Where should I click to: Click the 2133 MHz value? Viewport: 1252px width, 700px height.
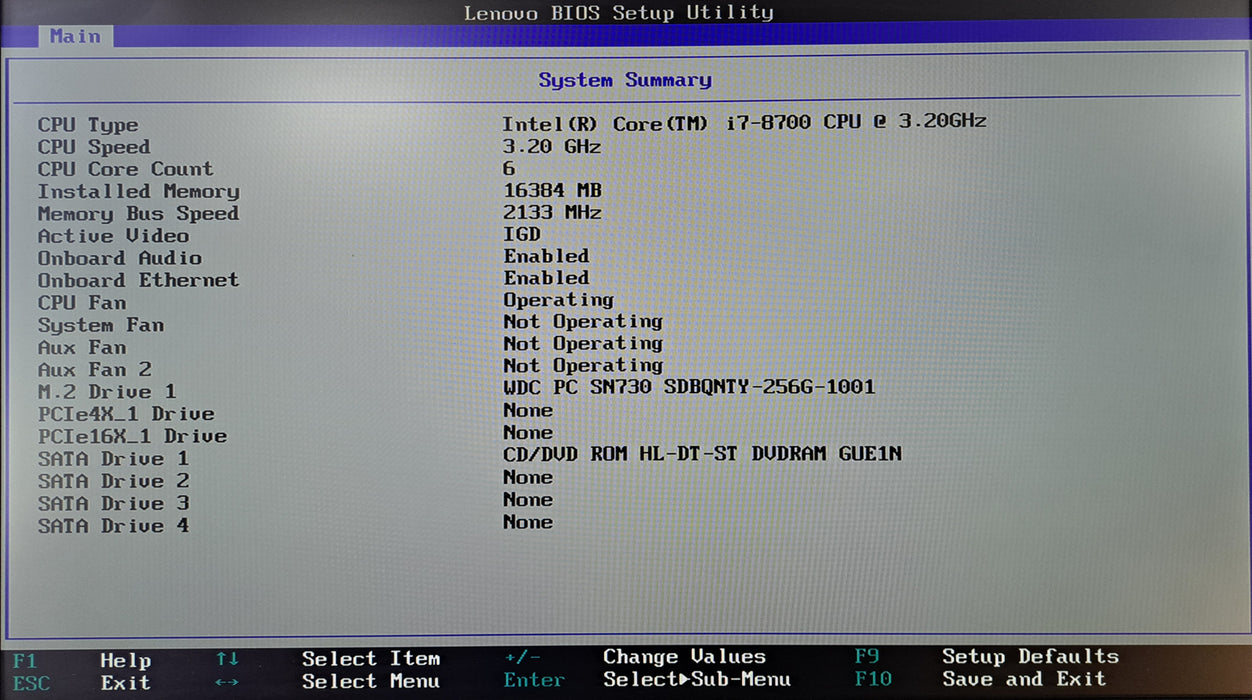552,212
